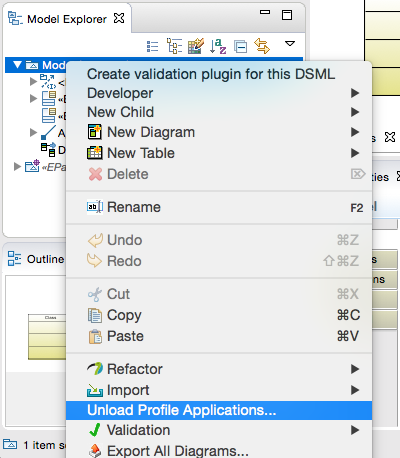Click the flat list view icon in toolbar

(x=153, y=46)
